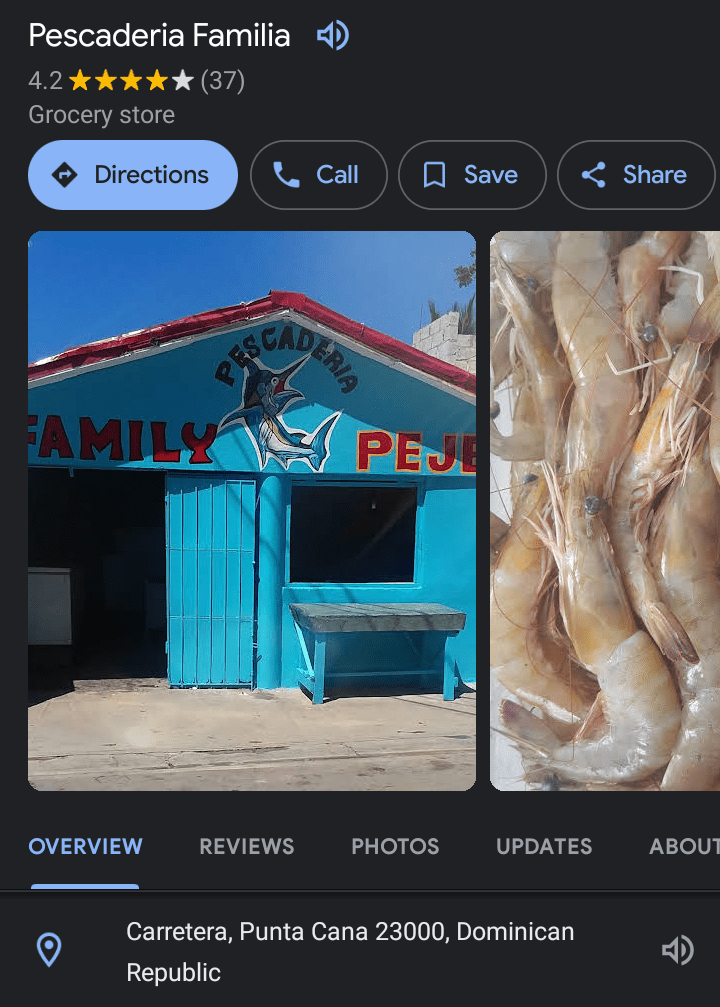Click the Pescaderia Familia title
720x1007 pixels.
click(159, 37)
